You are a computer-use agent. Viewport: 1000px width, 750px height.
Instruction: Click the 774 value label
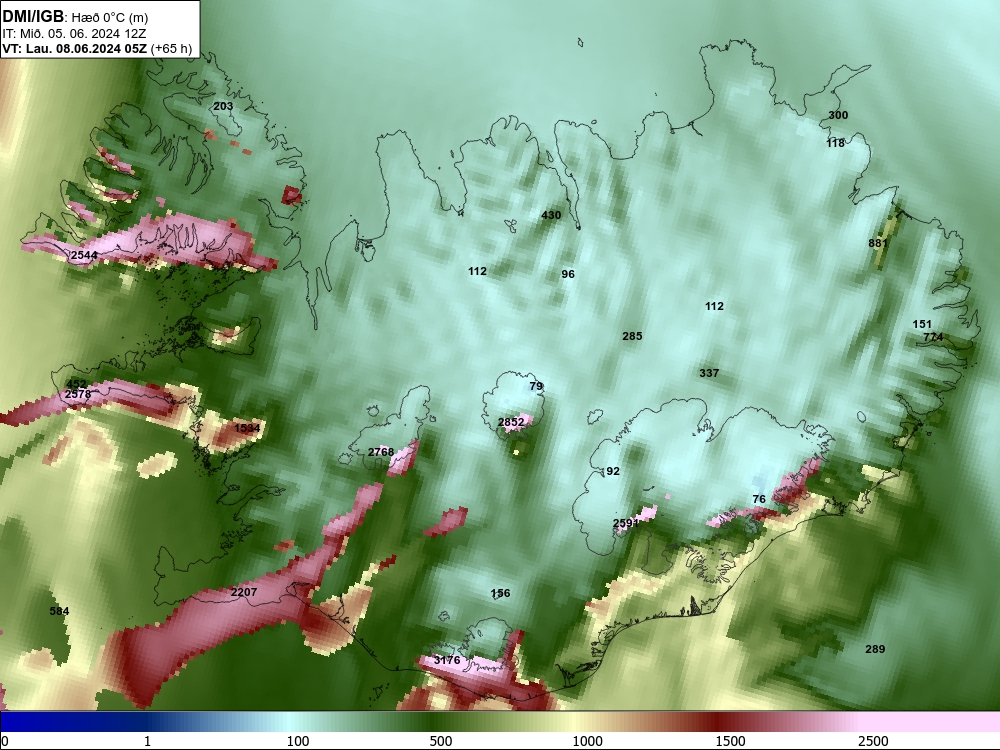tap(933, 337)
